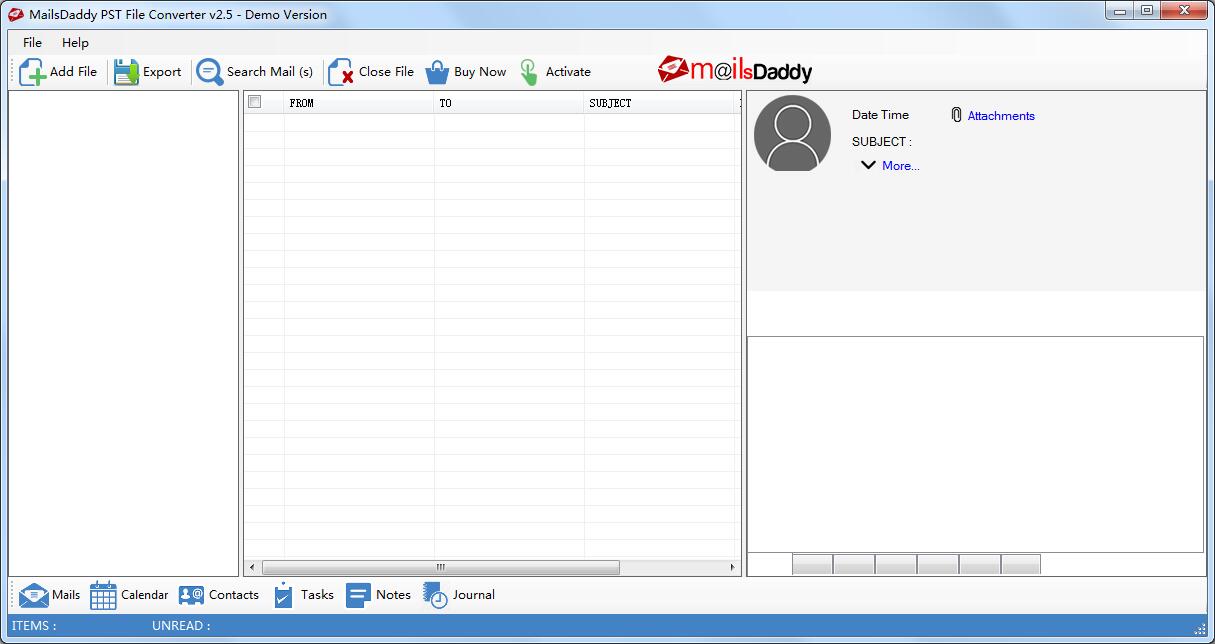Click the Add File toolbar icon
The height and width of the screenshot is (644, 1215).
33,72
